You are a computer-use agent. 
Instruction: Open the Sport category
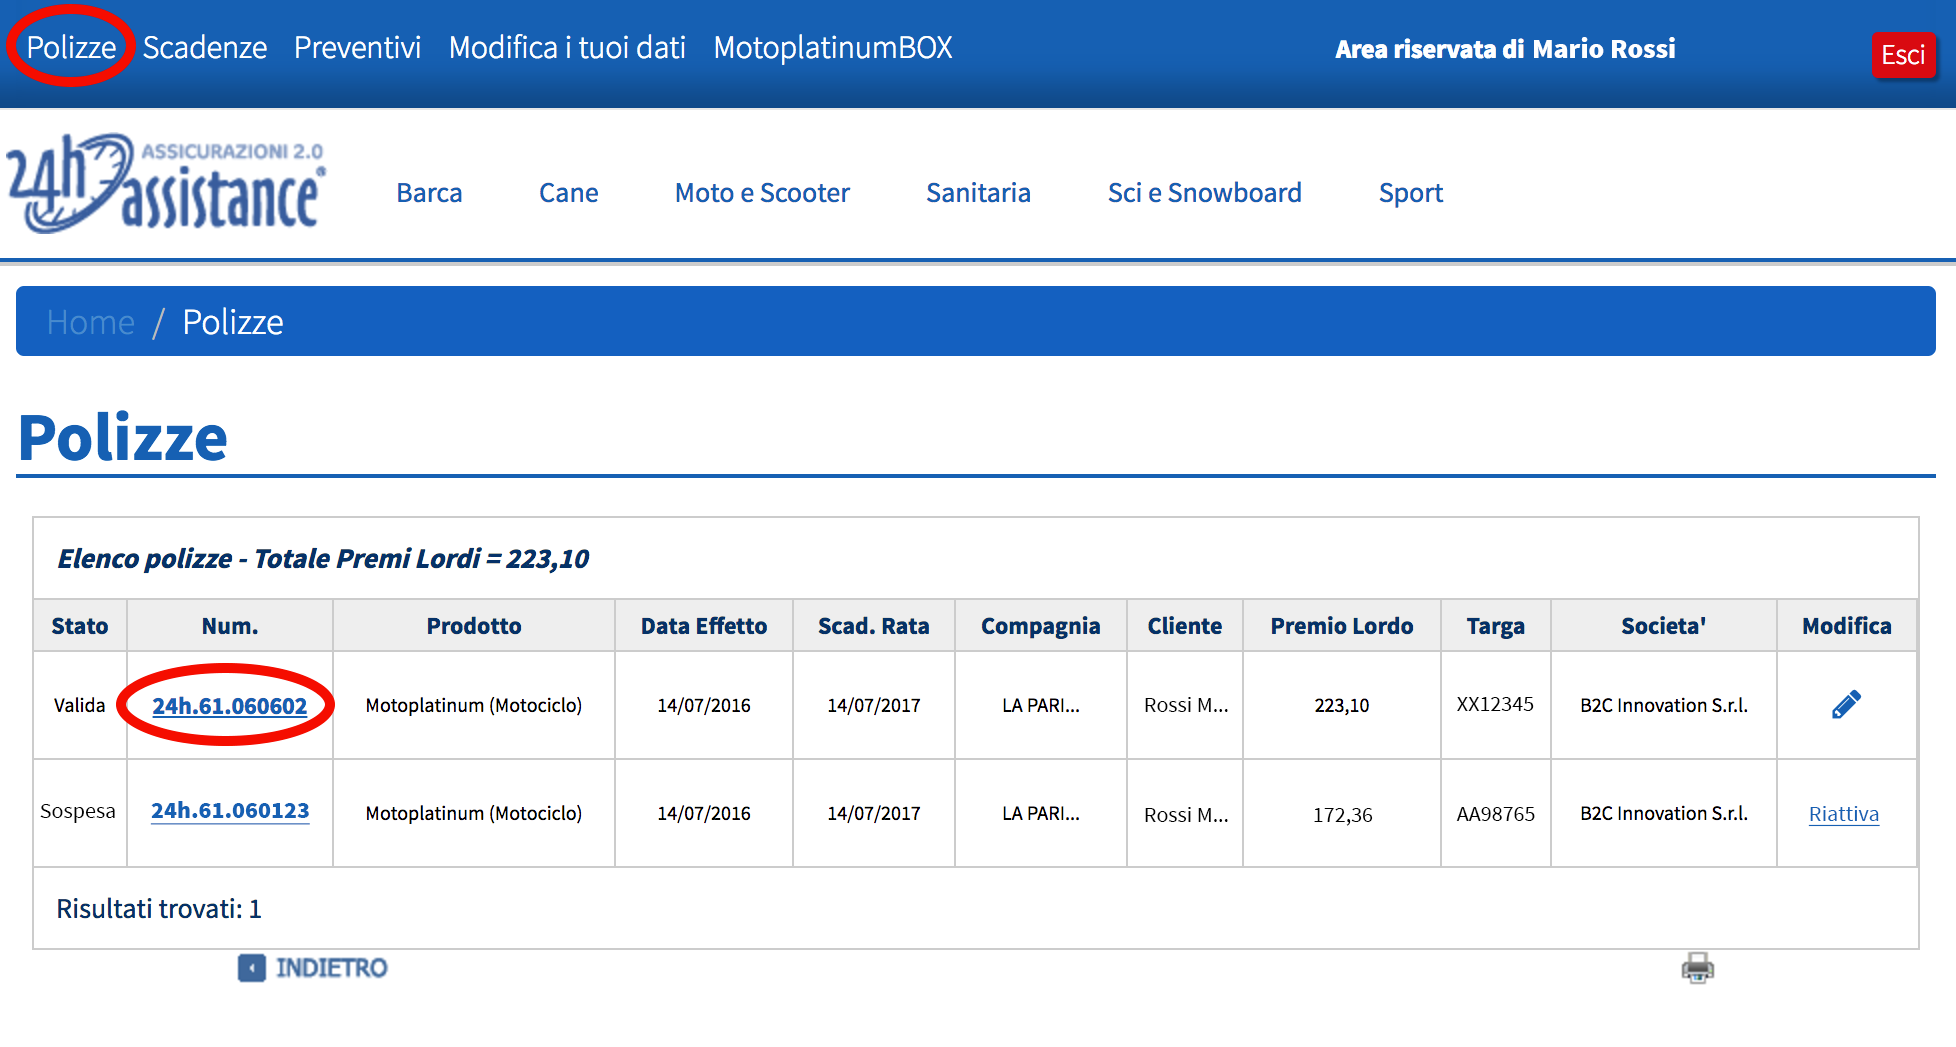coord(1411,193)
